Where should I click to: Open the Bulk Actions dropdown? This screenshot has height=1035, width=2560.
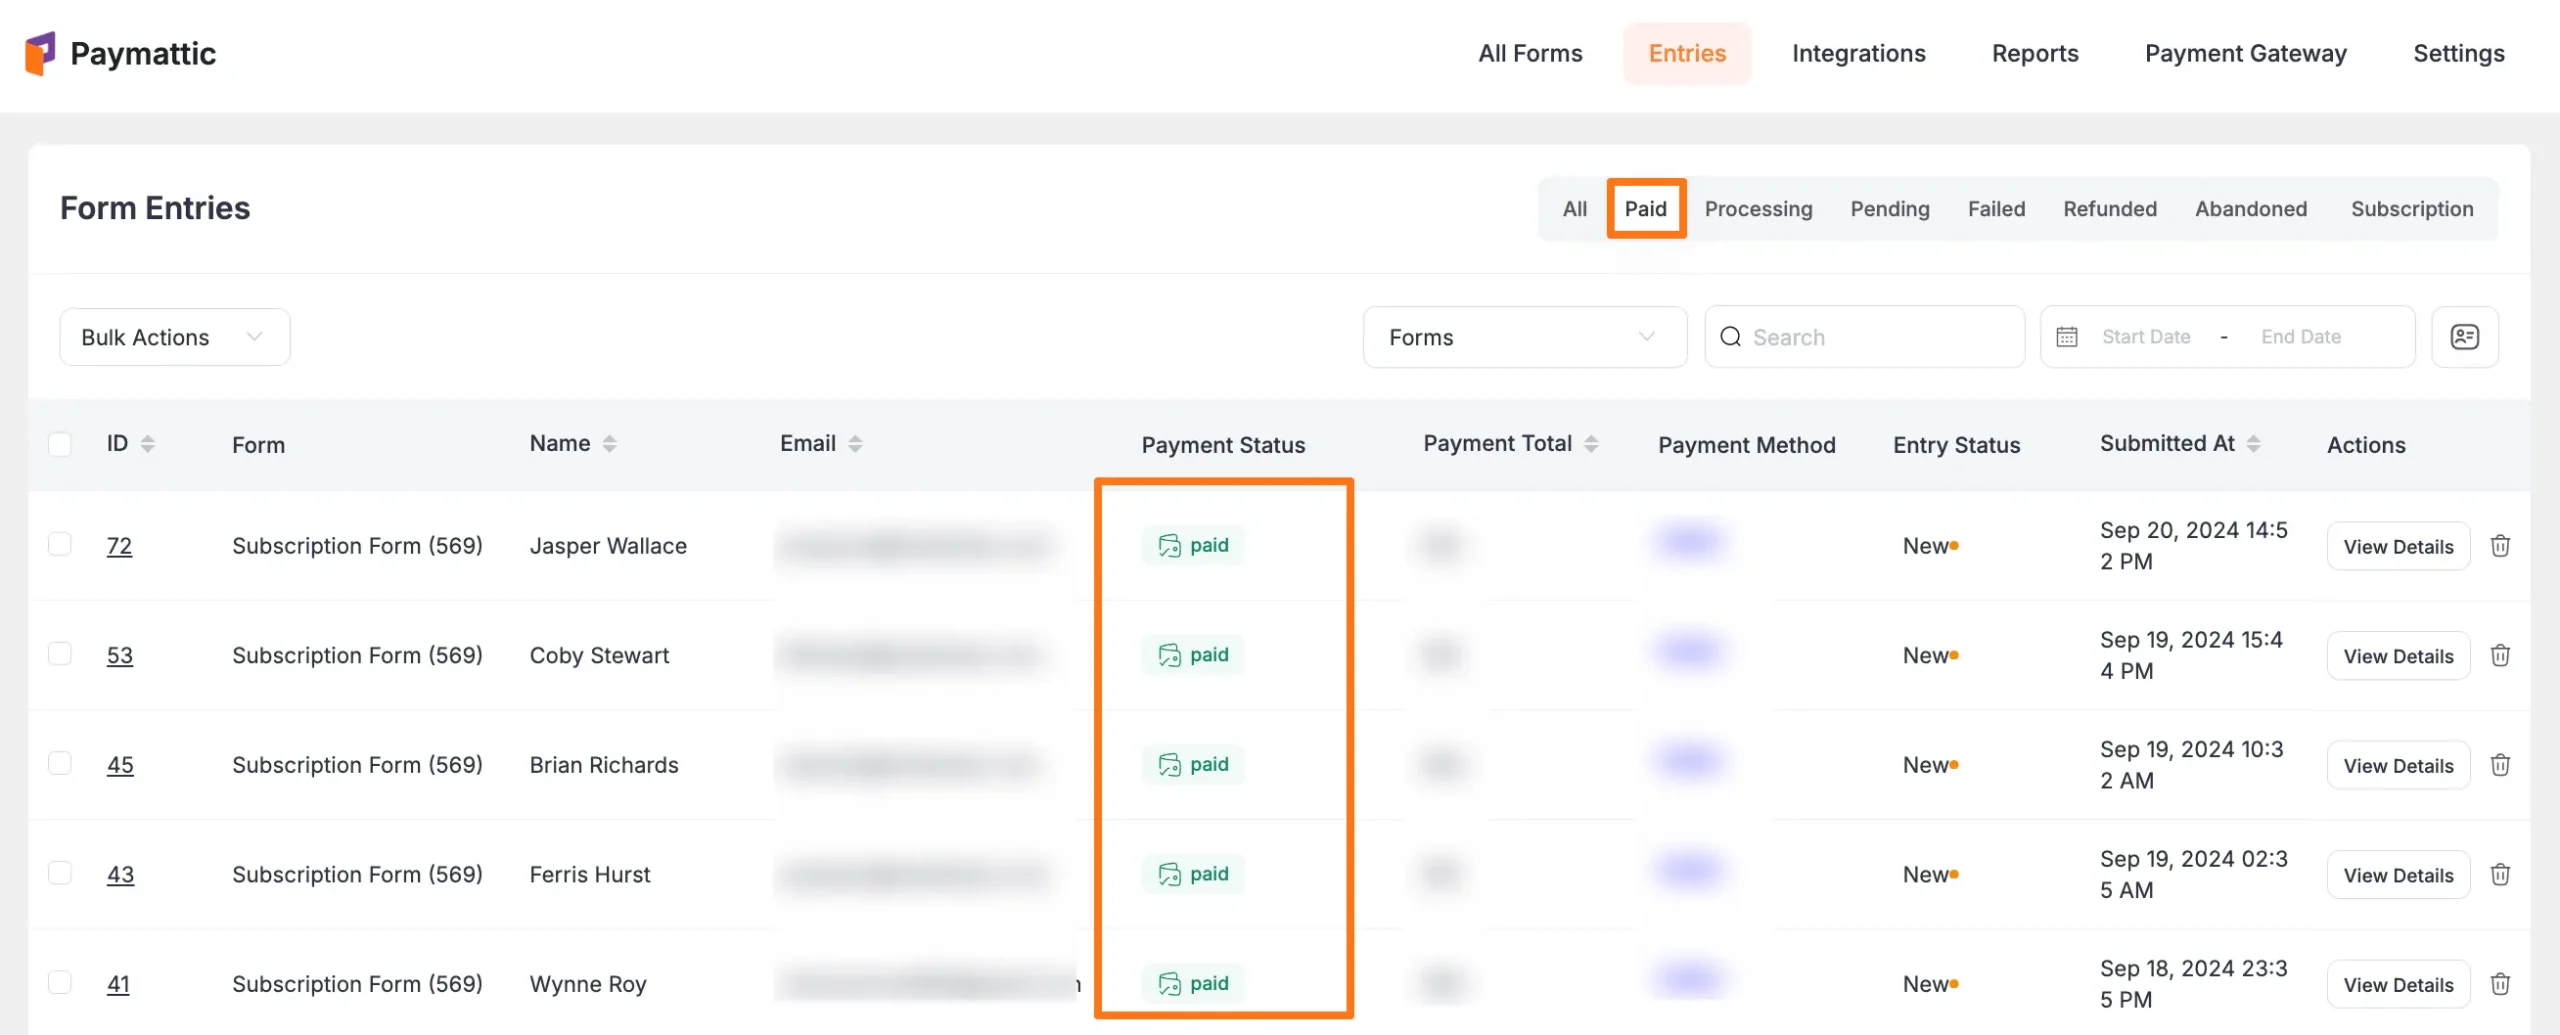174,337
